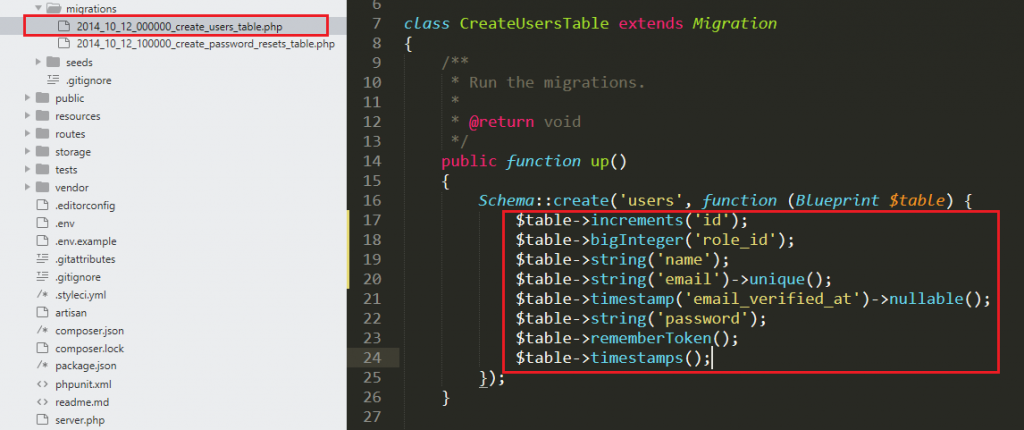Viewport: 1024px width, 430px height.
Task: Click the icon beside readme.md
Action: coord(42,402)
